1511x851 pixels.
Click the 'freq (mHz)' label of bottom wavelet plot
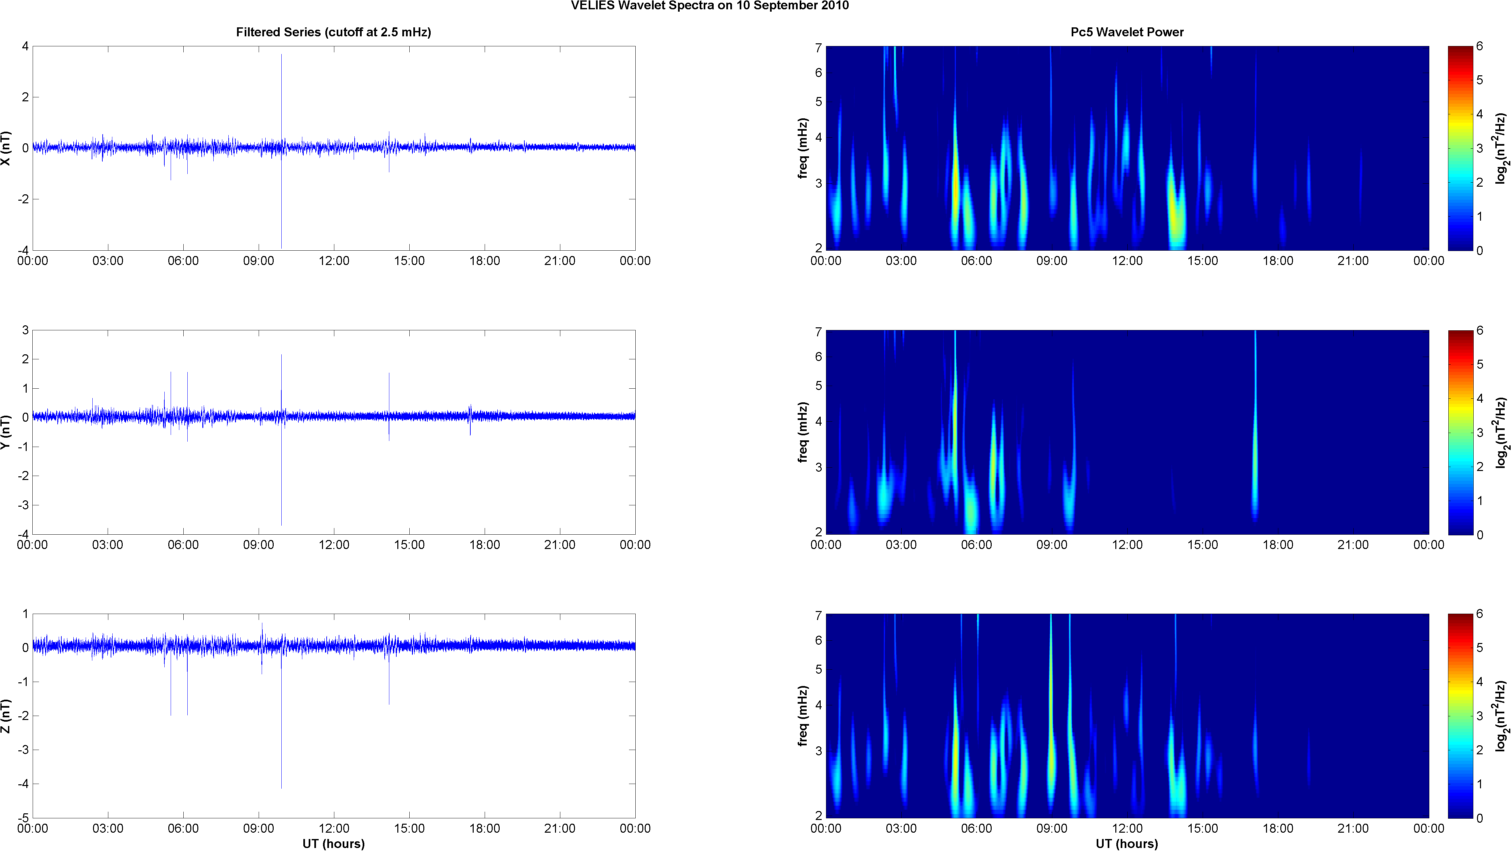click(803, 716)
